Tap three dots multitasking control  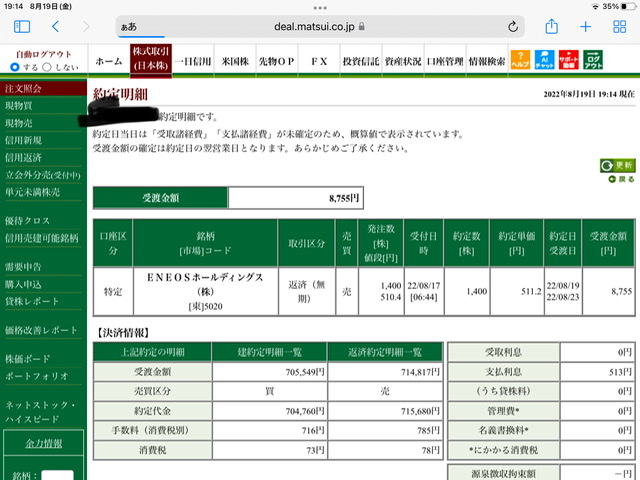click(320, 7)
